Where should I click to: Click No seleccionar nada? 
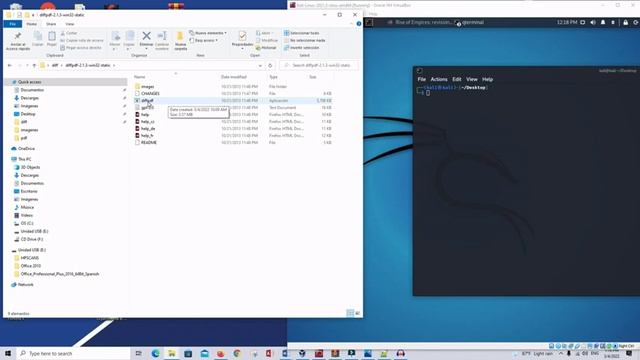[304, 40]
